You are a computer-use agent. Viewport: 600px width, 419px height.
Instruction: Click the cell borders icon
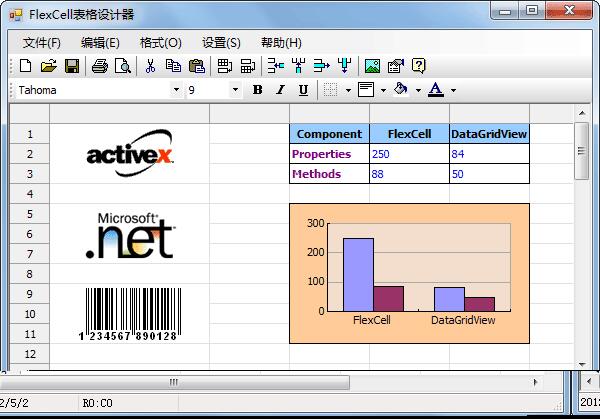[x=331, y=90]
